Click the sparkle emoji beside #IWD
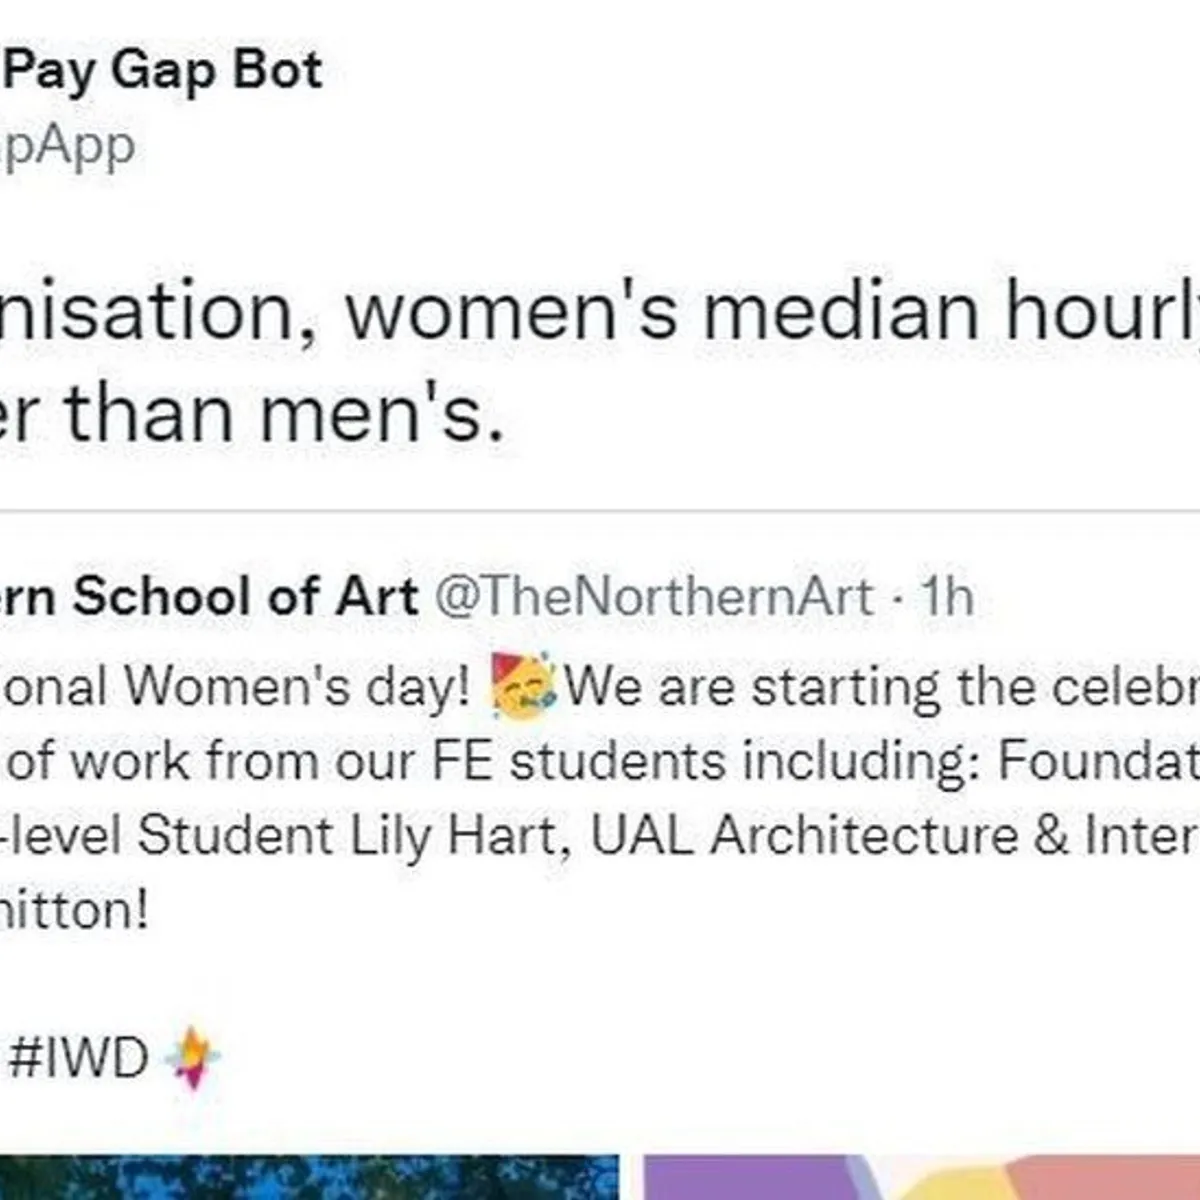This screenshot has width=1200, height=1200. (192, 1058)
